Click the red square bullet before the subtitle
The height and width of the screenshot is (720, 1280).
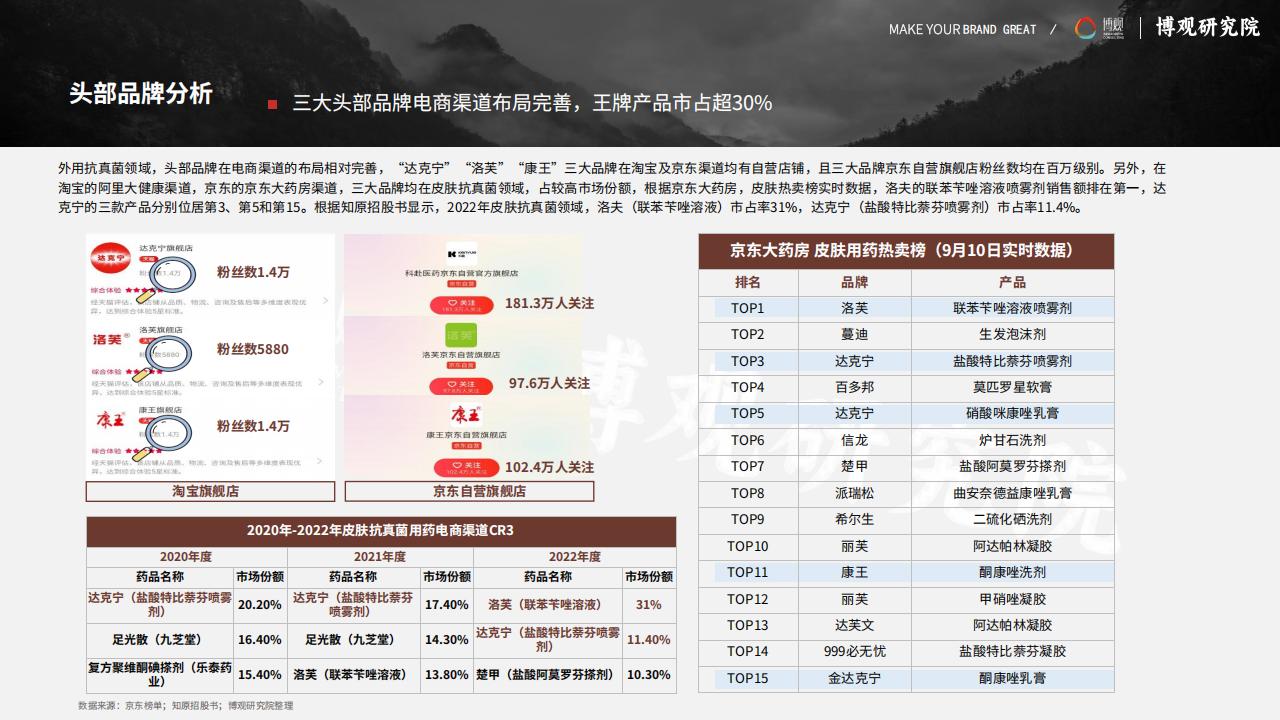point(272,104)
